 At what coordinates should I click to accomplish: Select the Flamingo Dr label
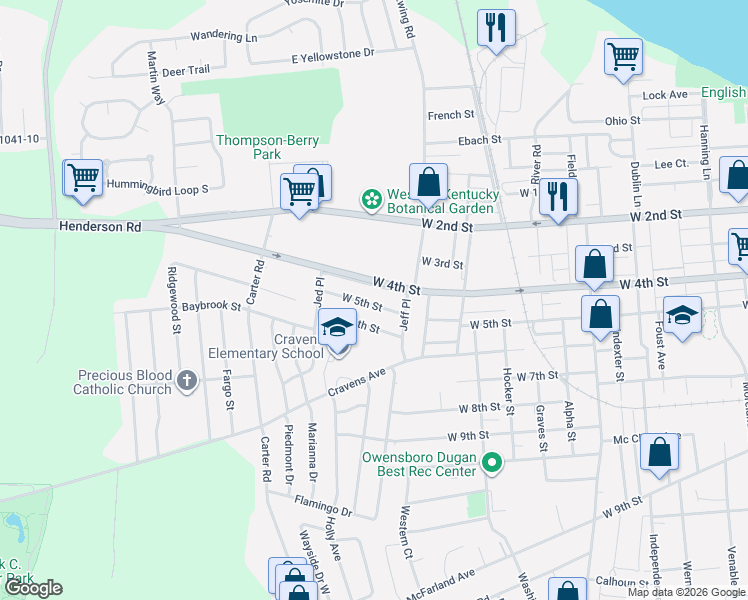tap(323, 506)
